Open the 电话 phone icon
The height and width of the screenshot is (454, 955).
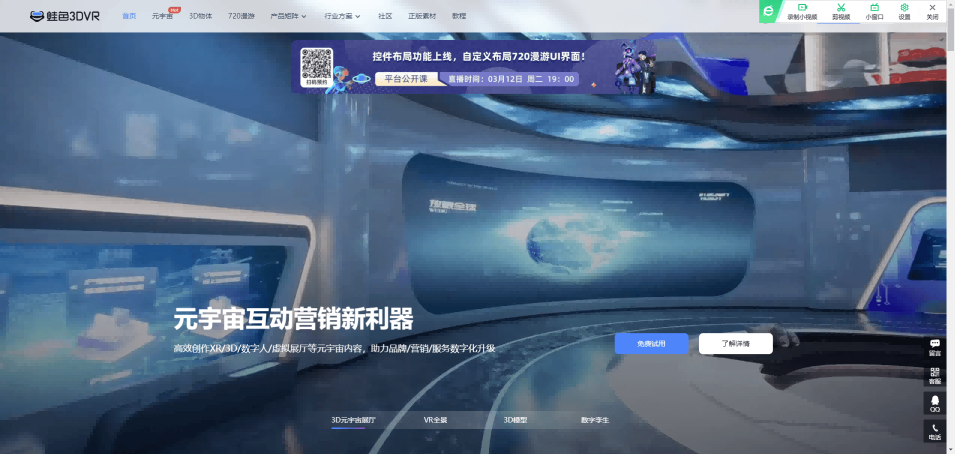point(934,431)
